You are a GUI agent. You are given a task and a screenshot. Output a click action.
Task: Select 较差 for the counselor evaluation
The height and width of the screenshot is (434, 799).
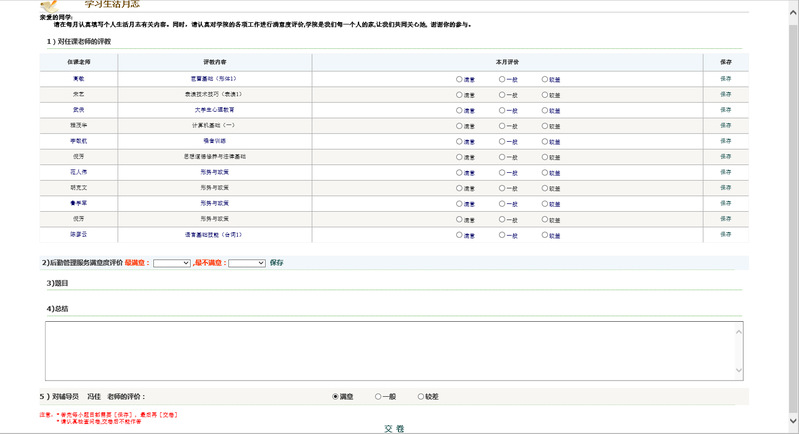(x=421, y=397)
